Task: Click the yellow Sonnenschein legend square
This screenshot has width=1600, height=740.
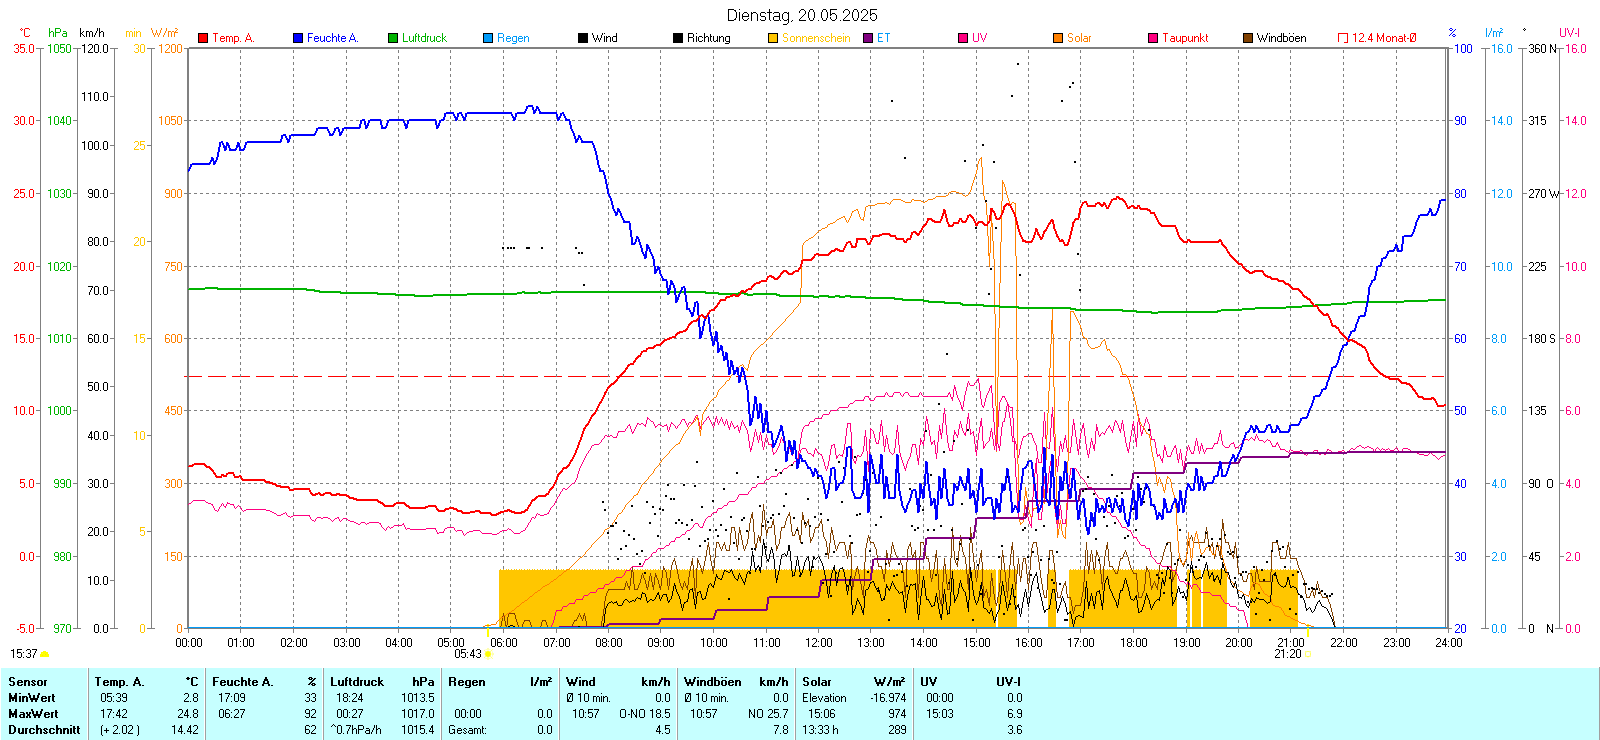Action: tap(773, 38)
